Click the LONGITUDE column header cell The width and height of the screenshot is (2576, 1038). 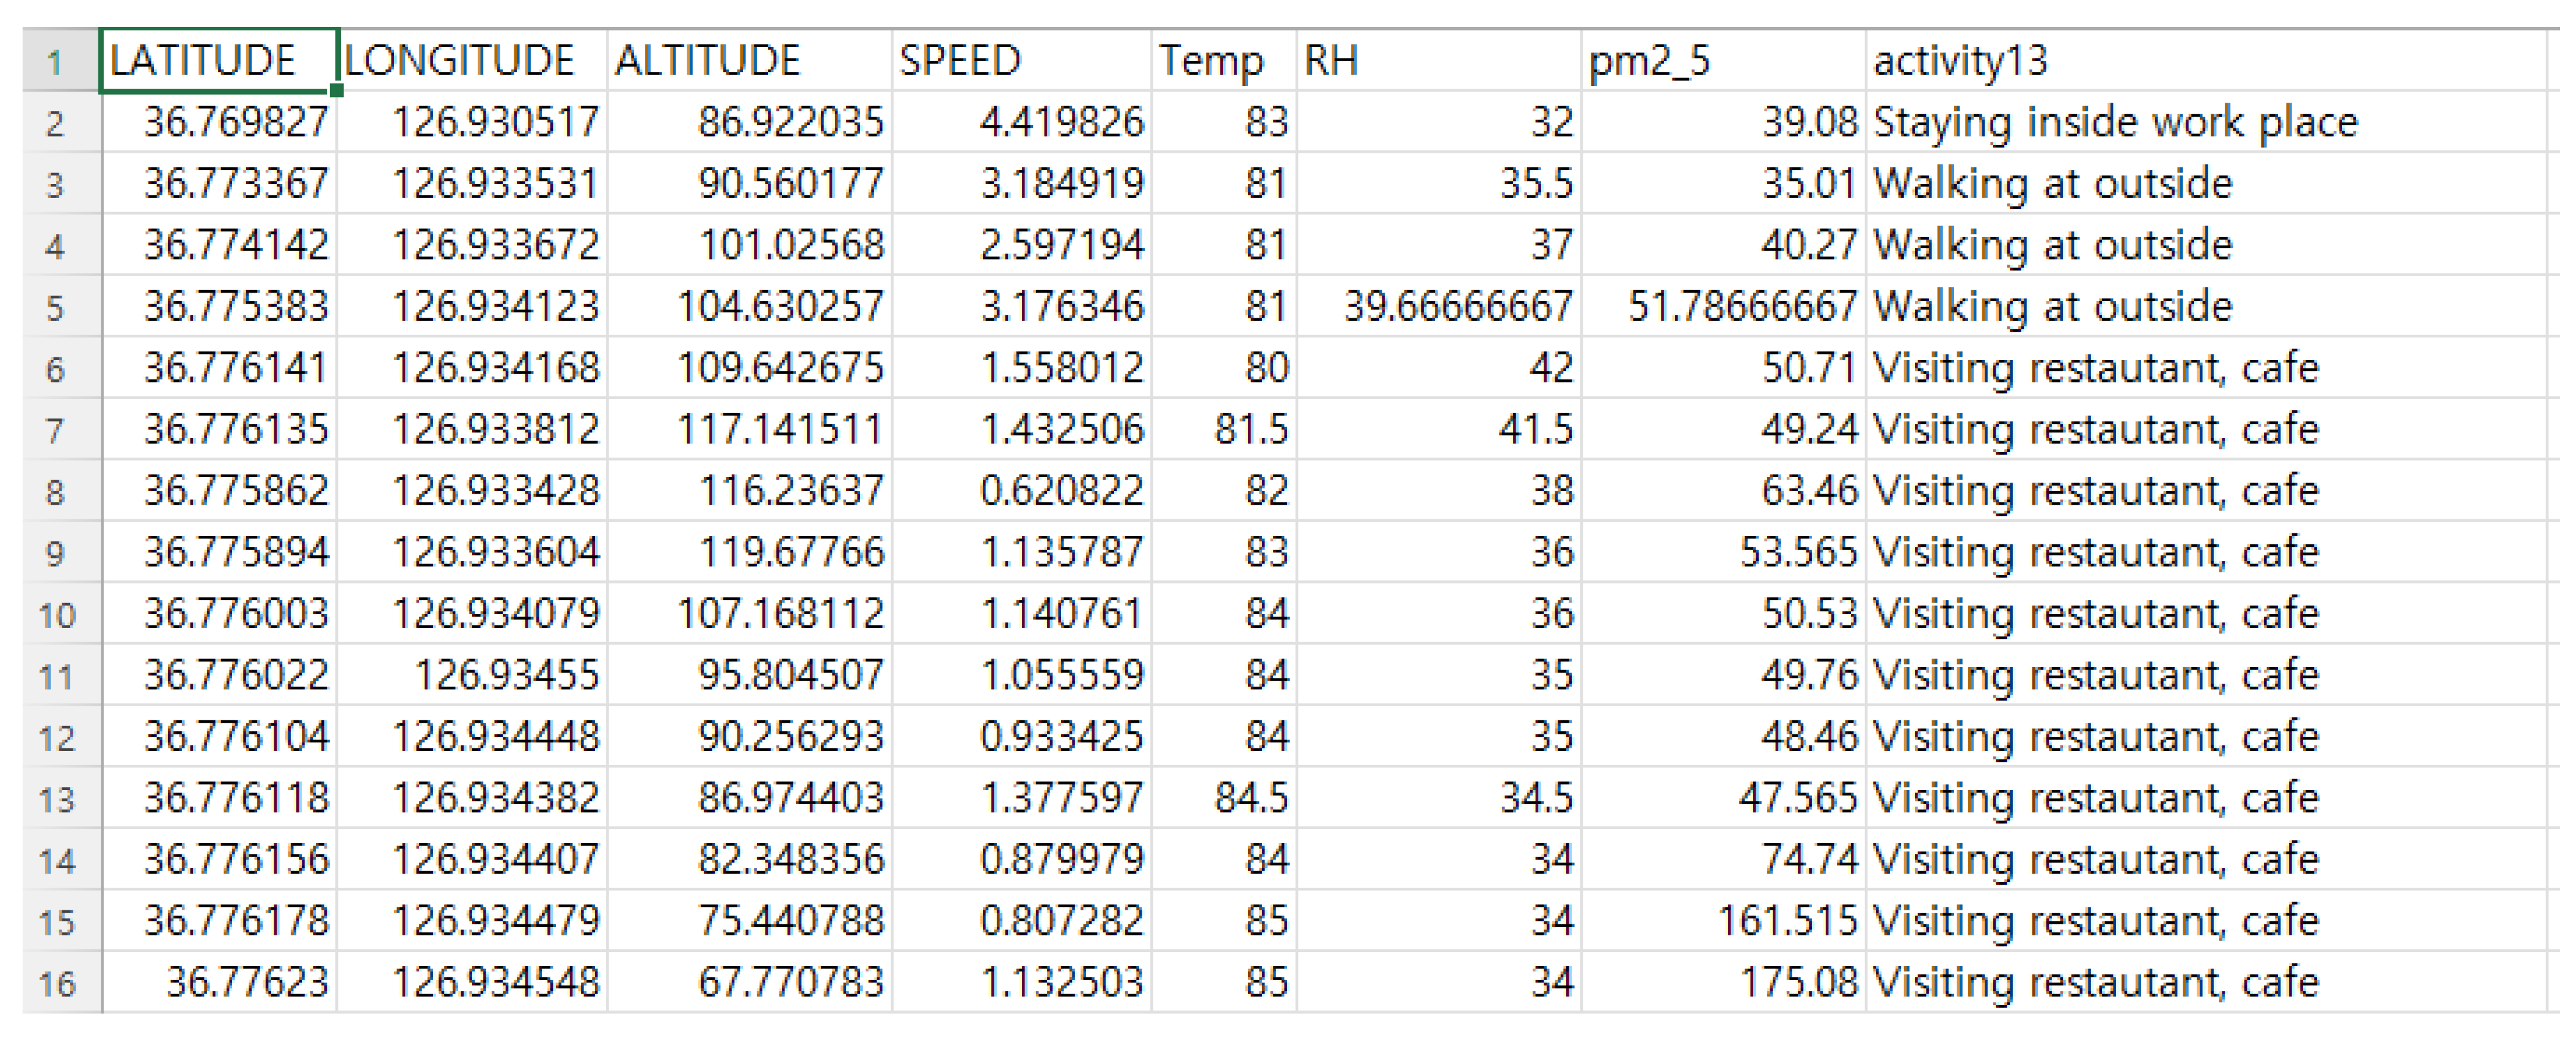[x=472, y=61]
